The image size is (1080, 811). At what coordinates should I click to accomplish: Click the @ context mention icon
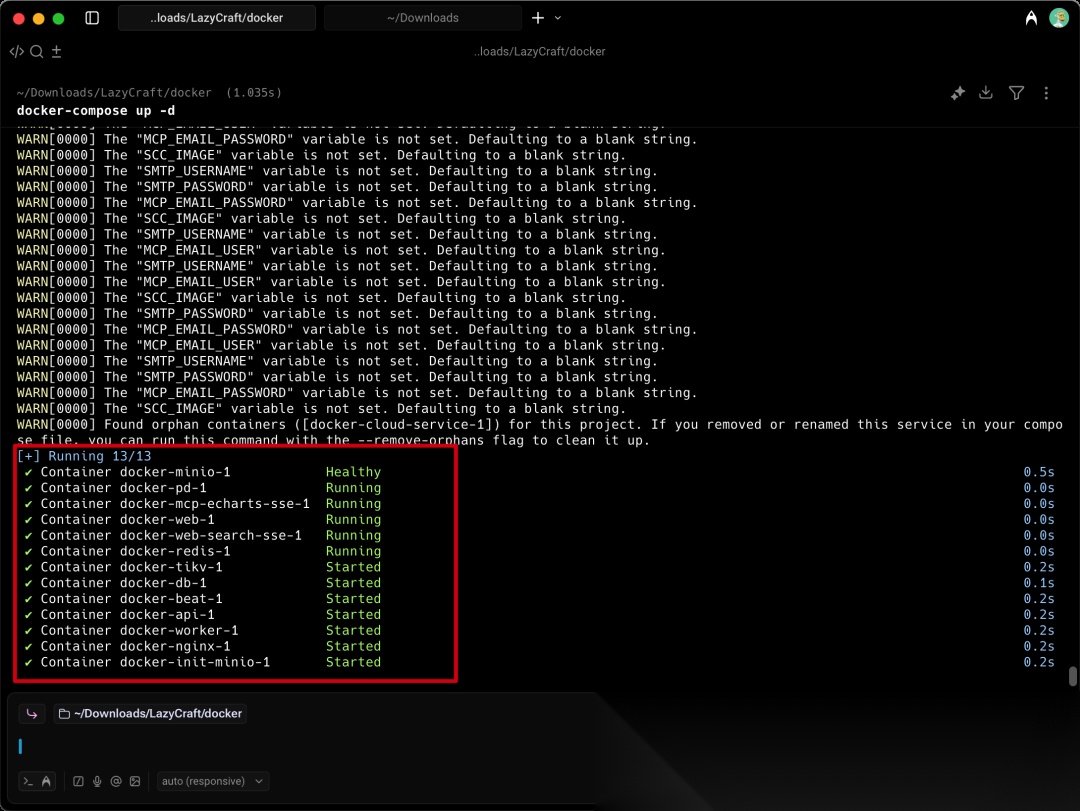116,781
